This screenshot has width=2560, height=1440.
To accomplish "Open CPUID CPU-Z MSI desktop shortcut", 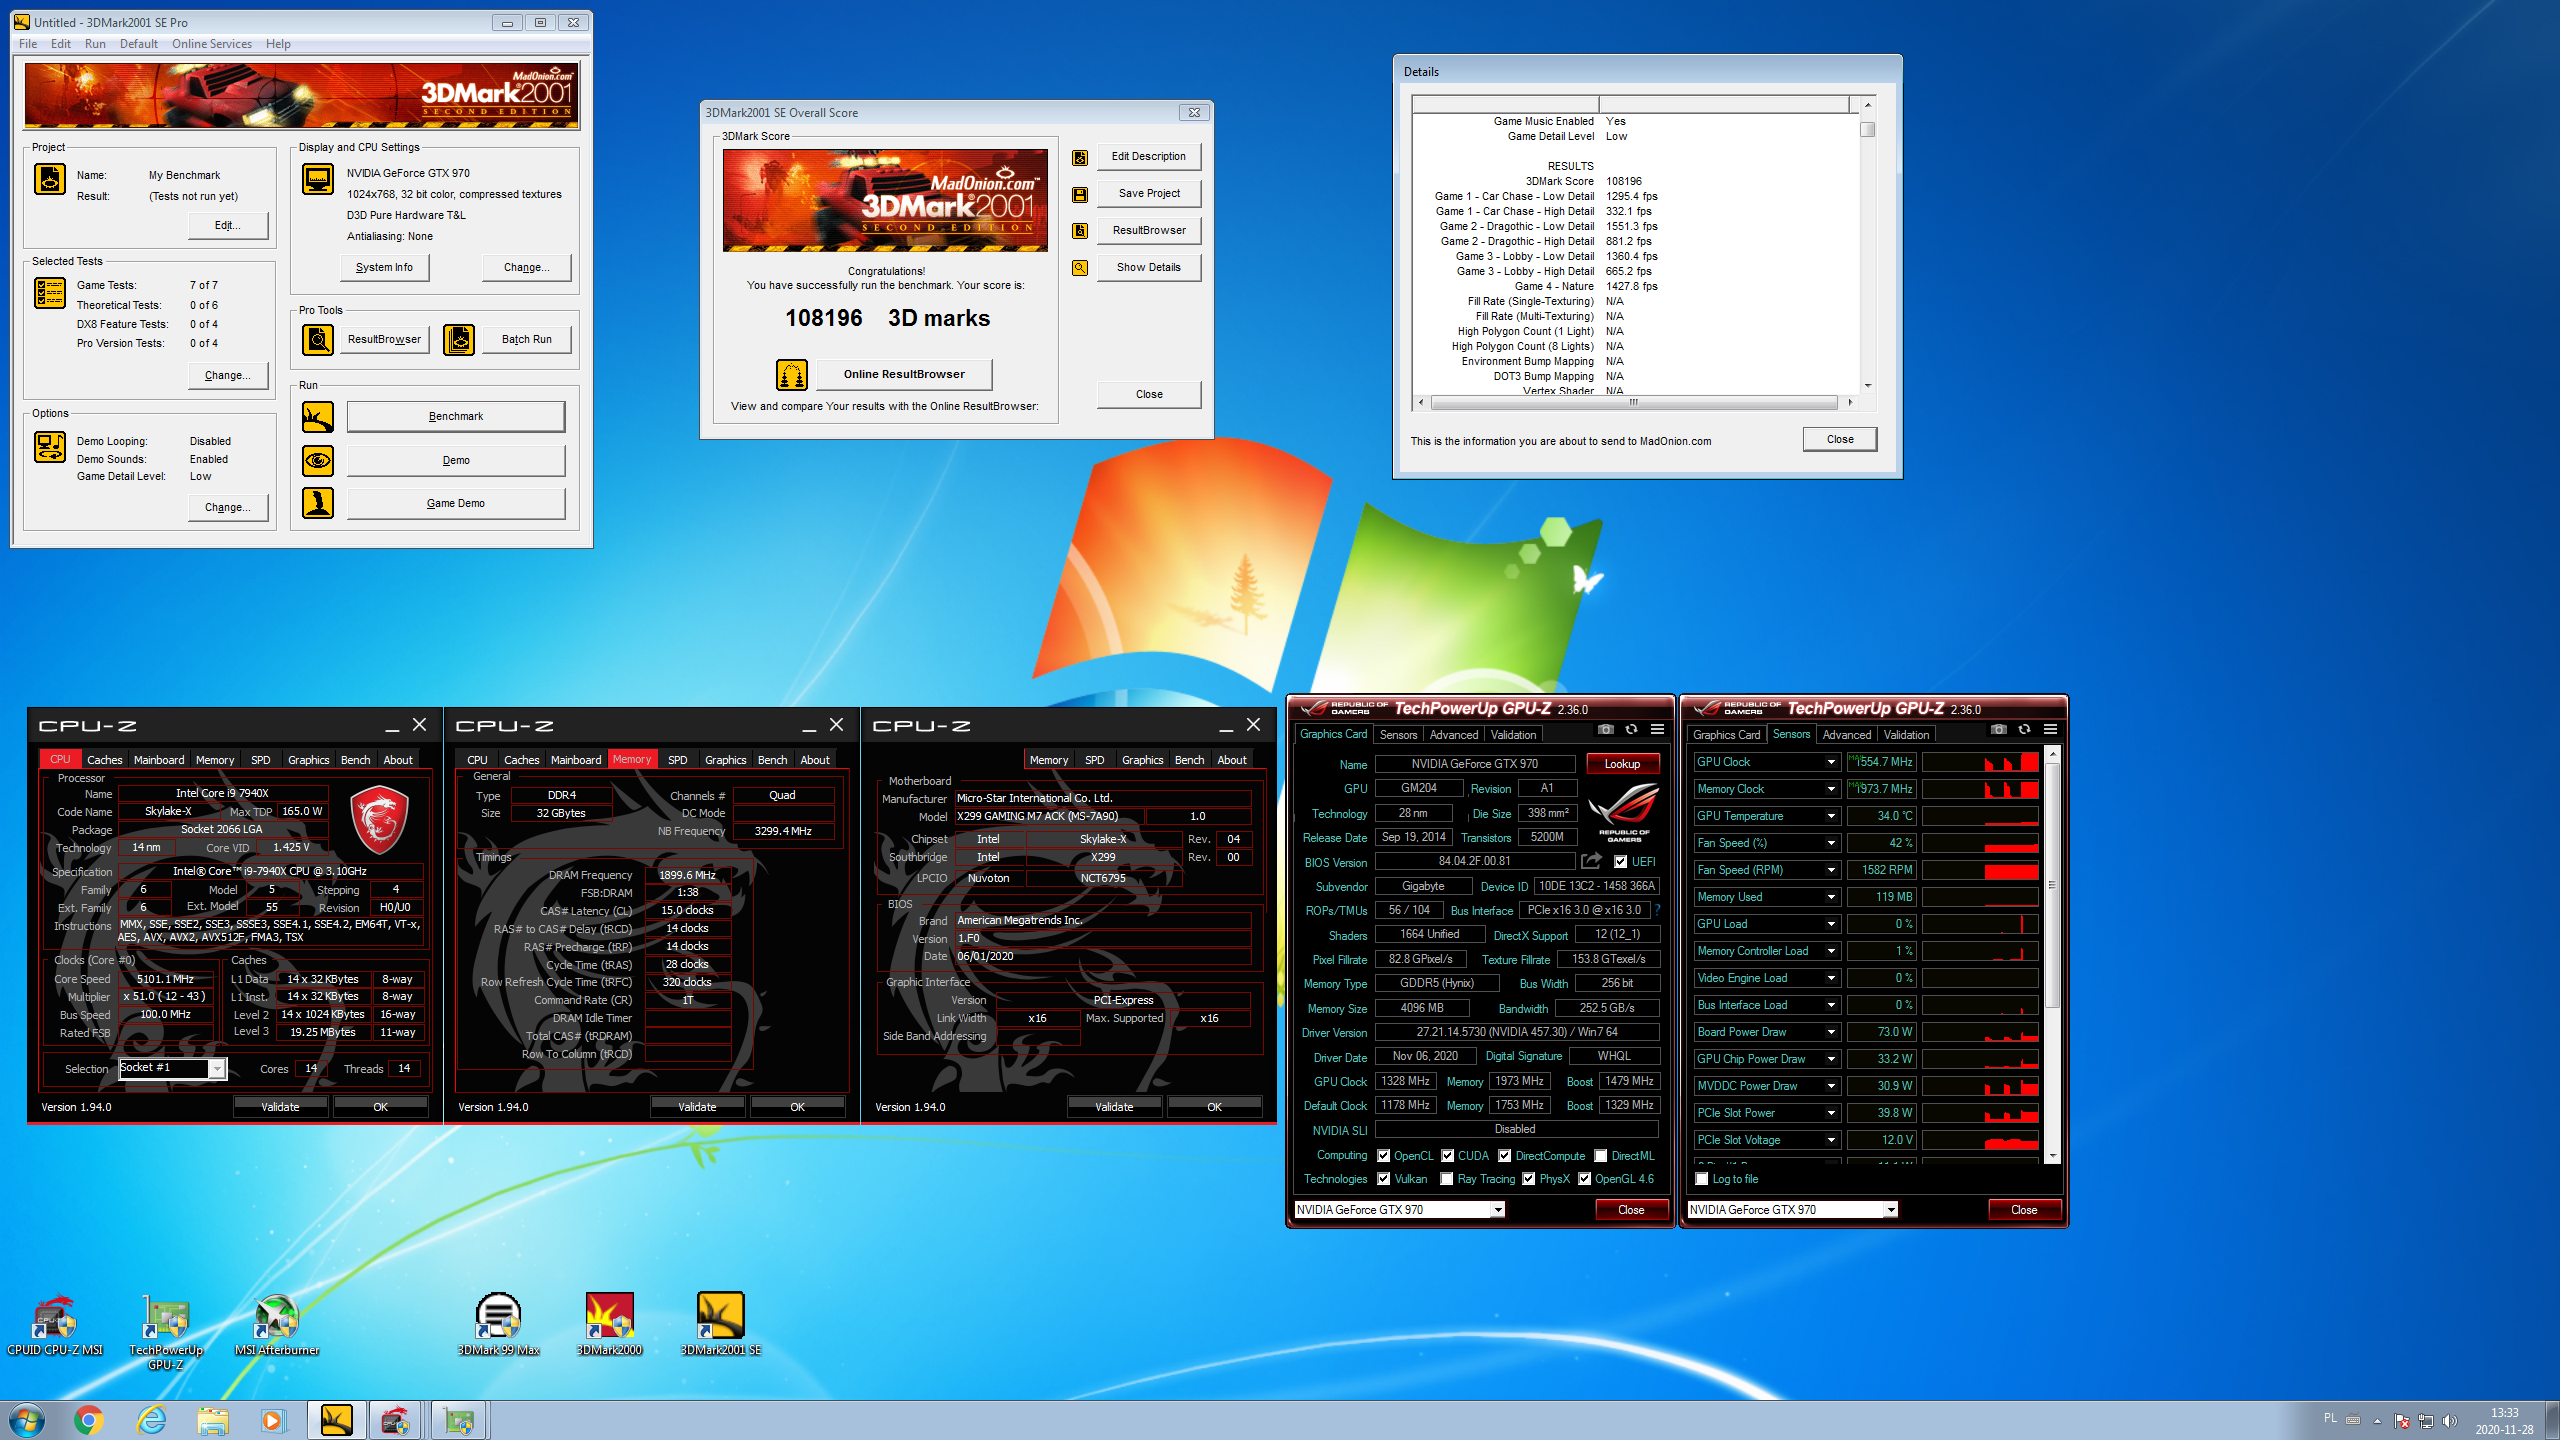I will coord(55,1326).
